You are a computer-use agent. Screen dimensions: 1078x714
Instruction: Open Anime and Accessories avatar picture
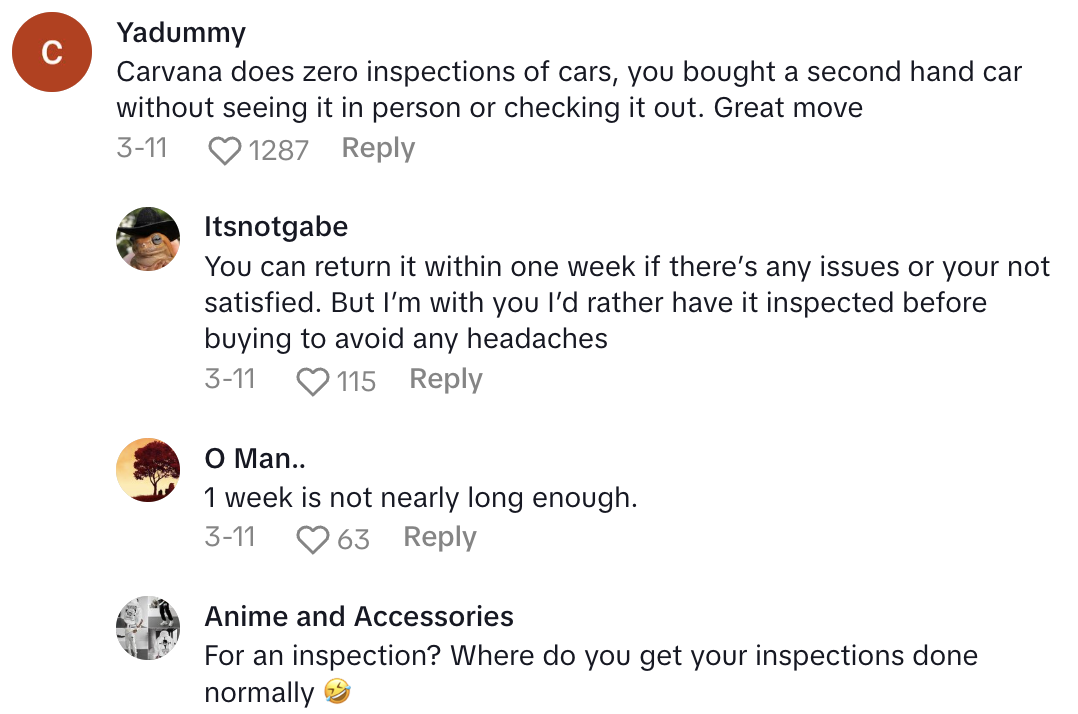[148, 628]
